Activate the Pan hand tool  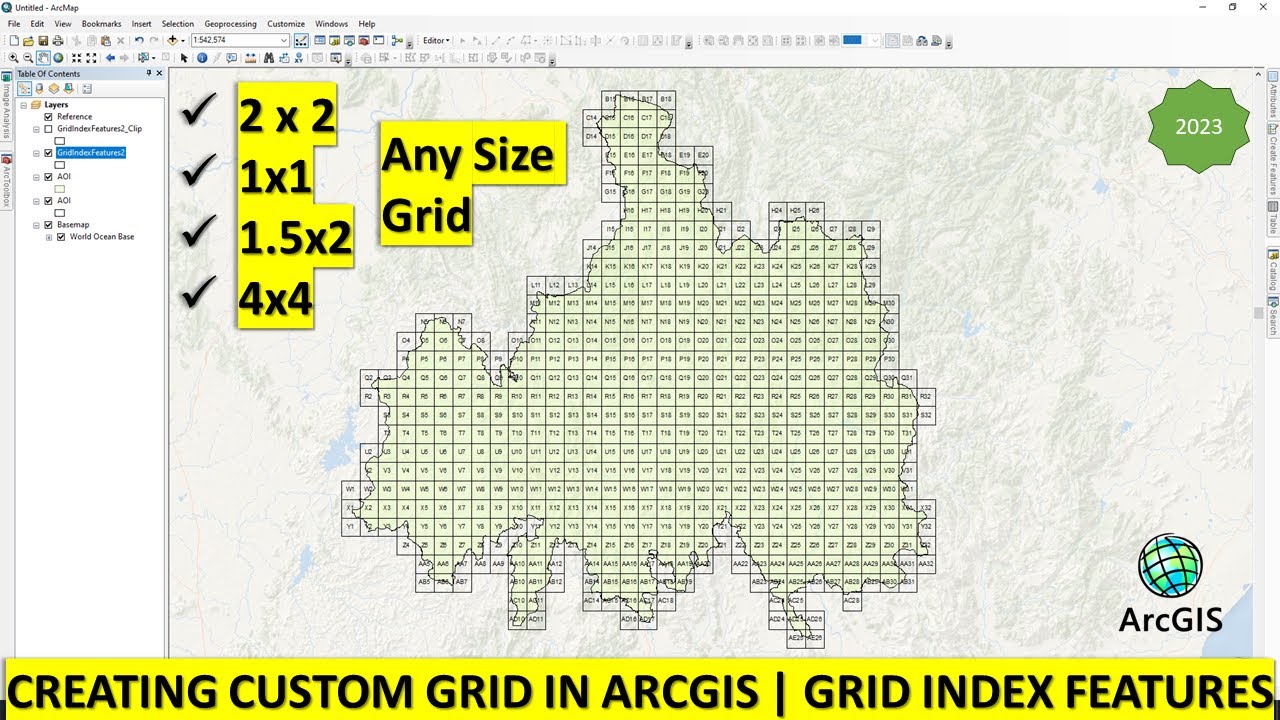43,58
